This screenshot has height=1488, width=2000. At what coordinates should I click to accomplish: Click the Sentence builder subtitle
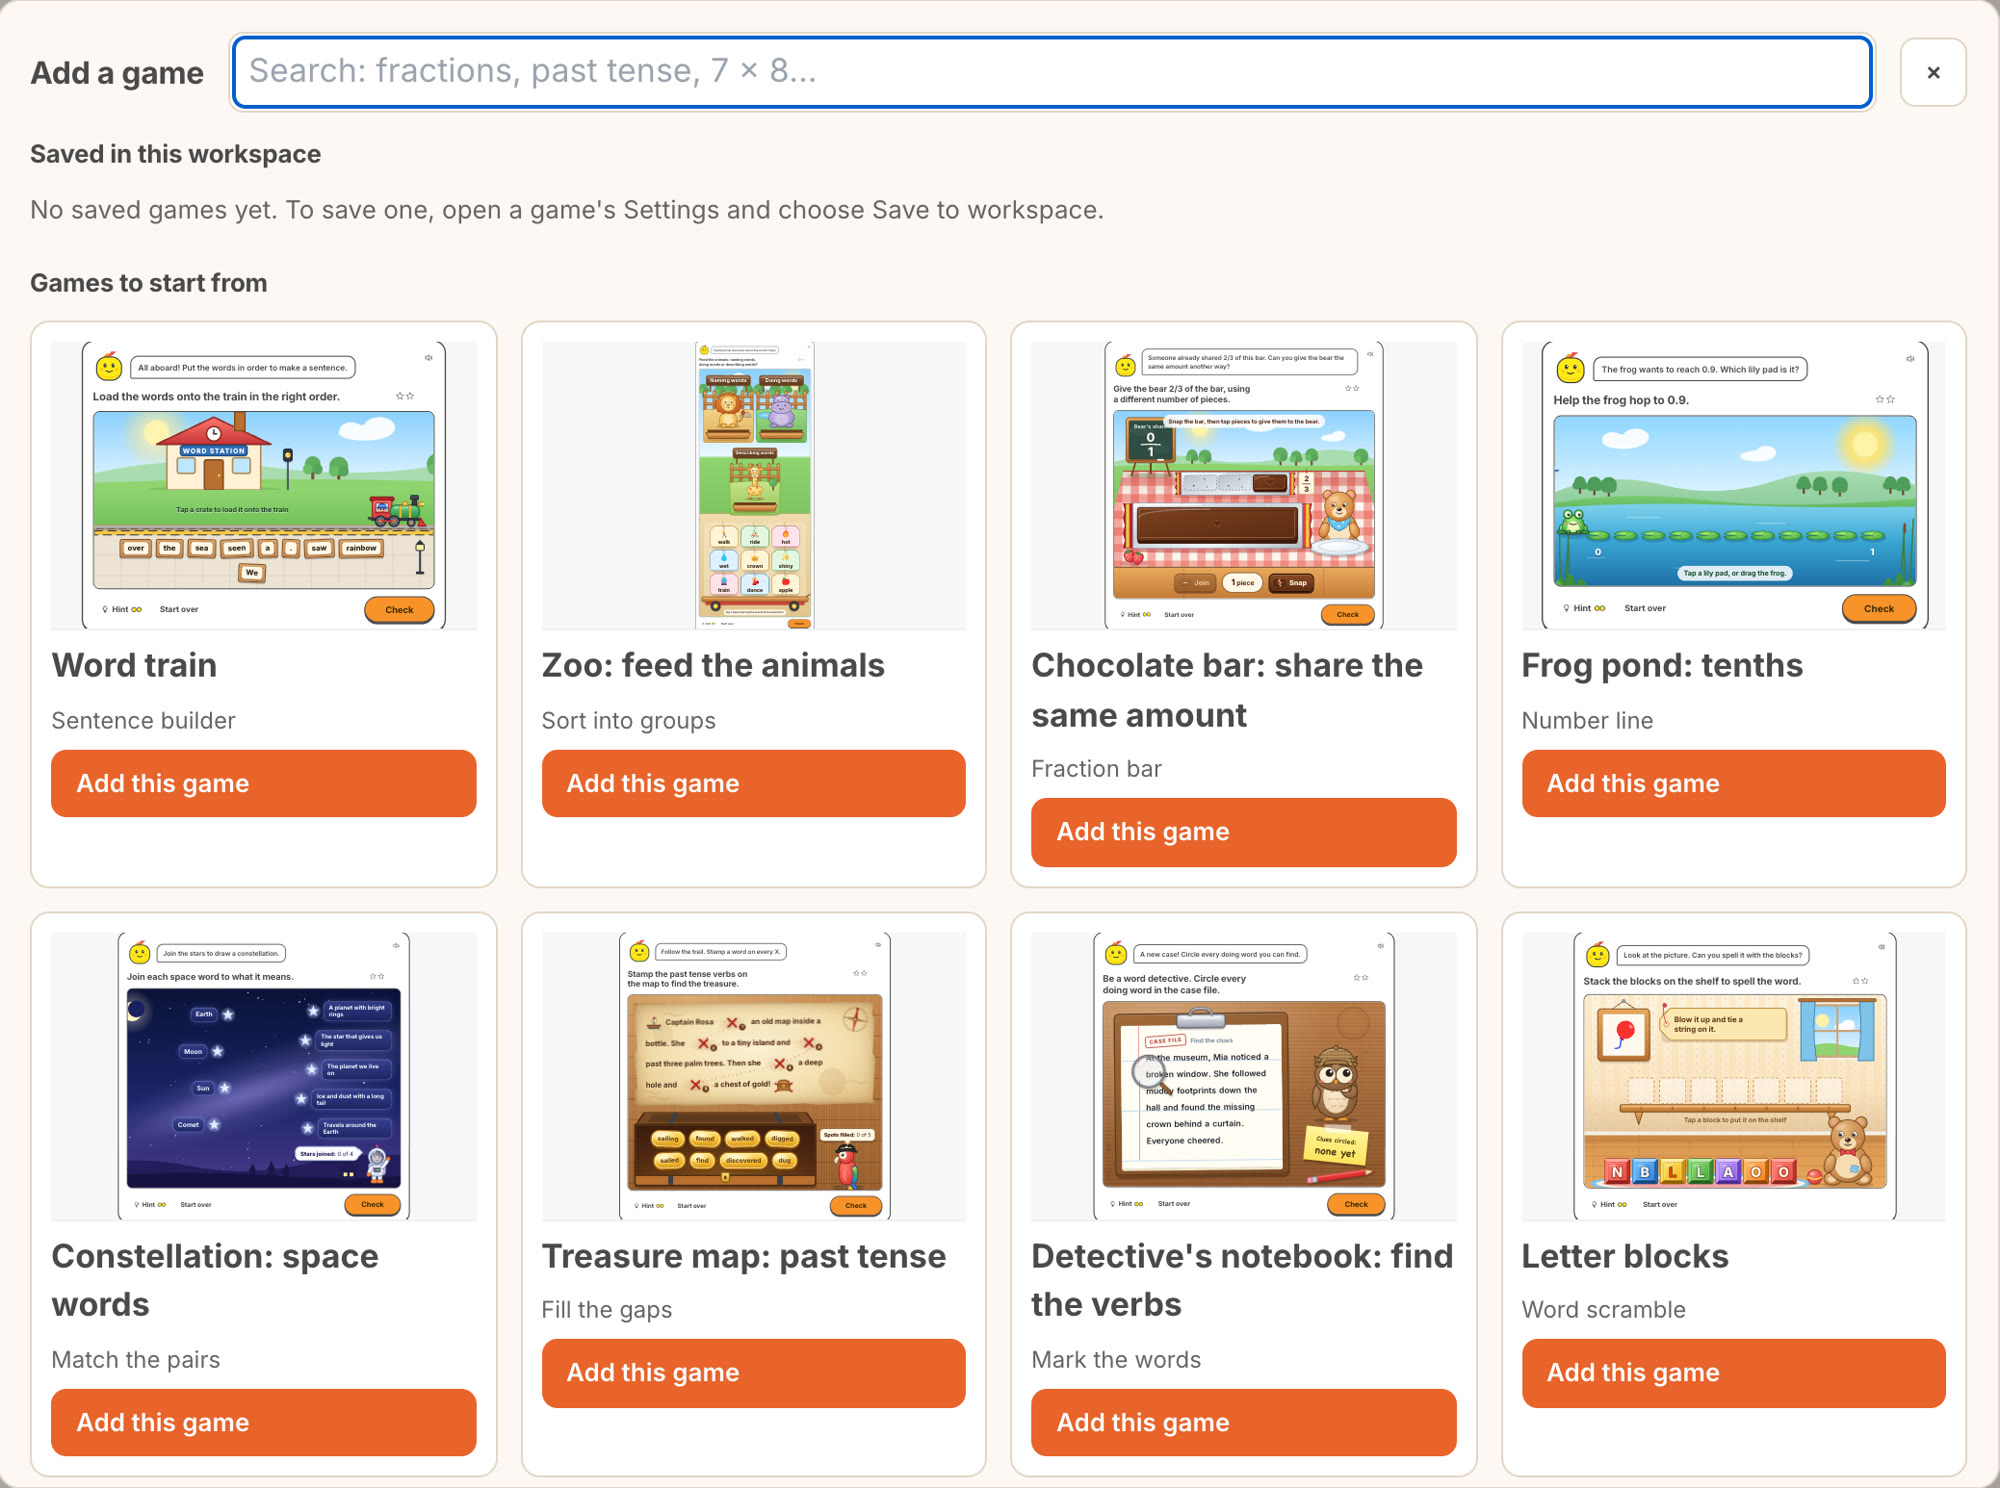pyautogui.click(x=143, y=720)
